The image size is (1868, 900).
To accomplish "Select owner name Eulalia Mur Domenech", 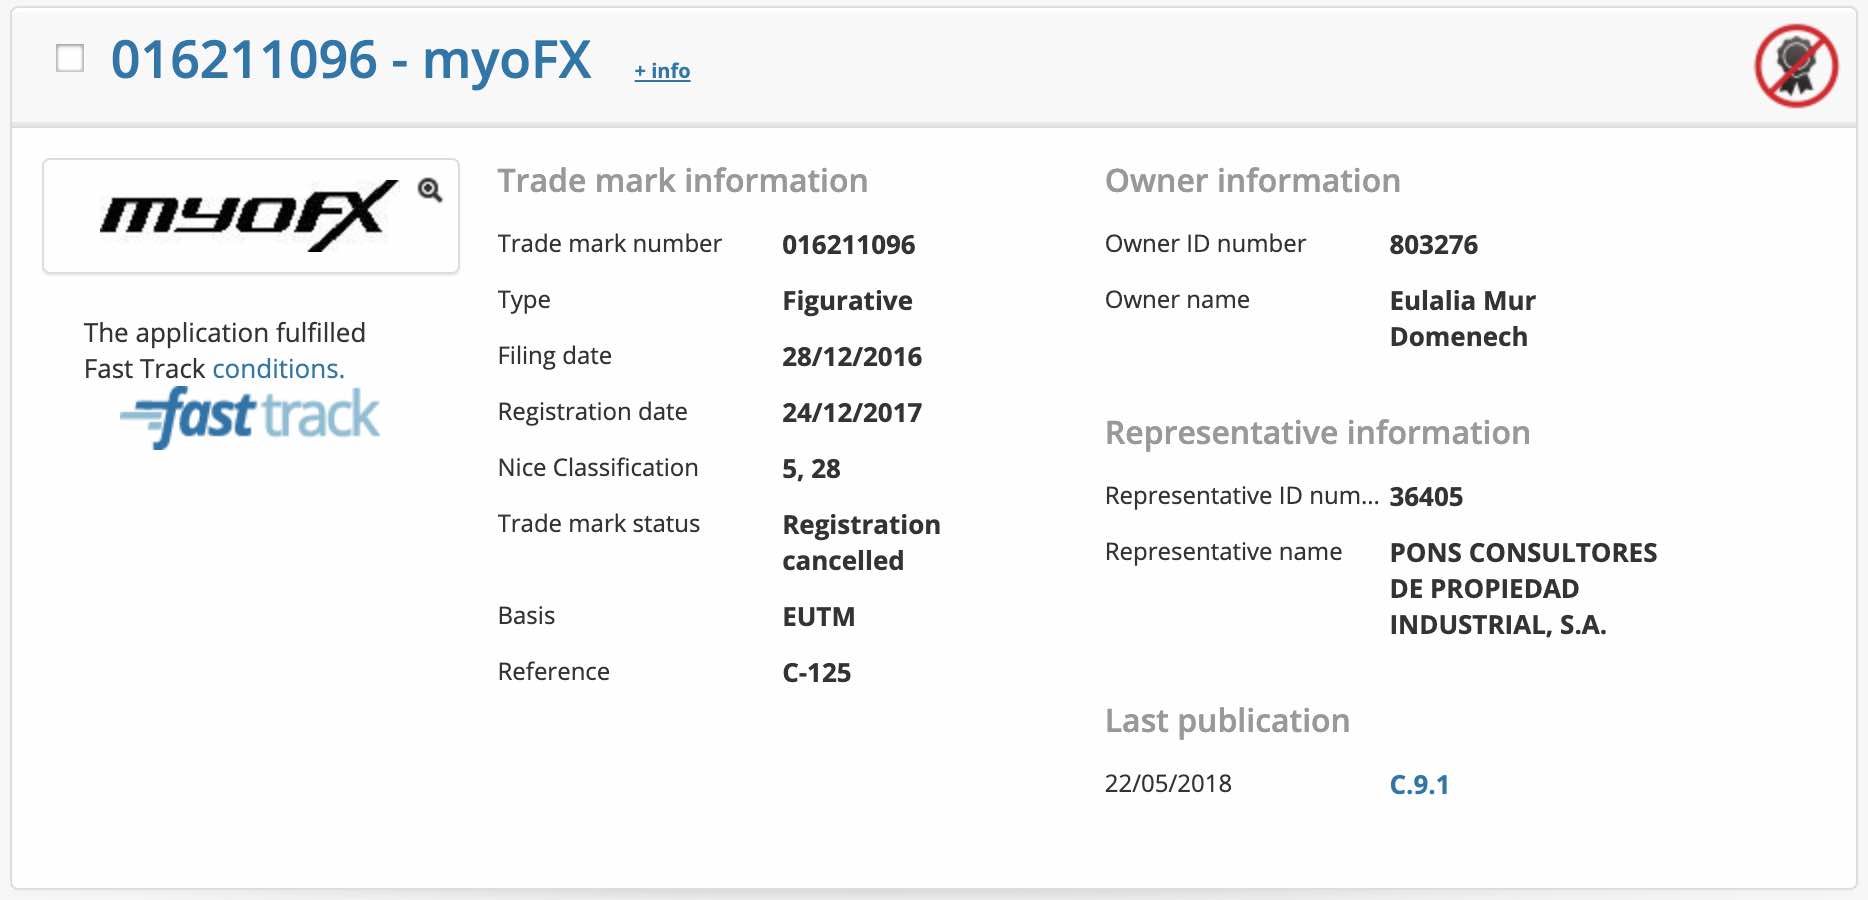I will (x=1461, y=319).
